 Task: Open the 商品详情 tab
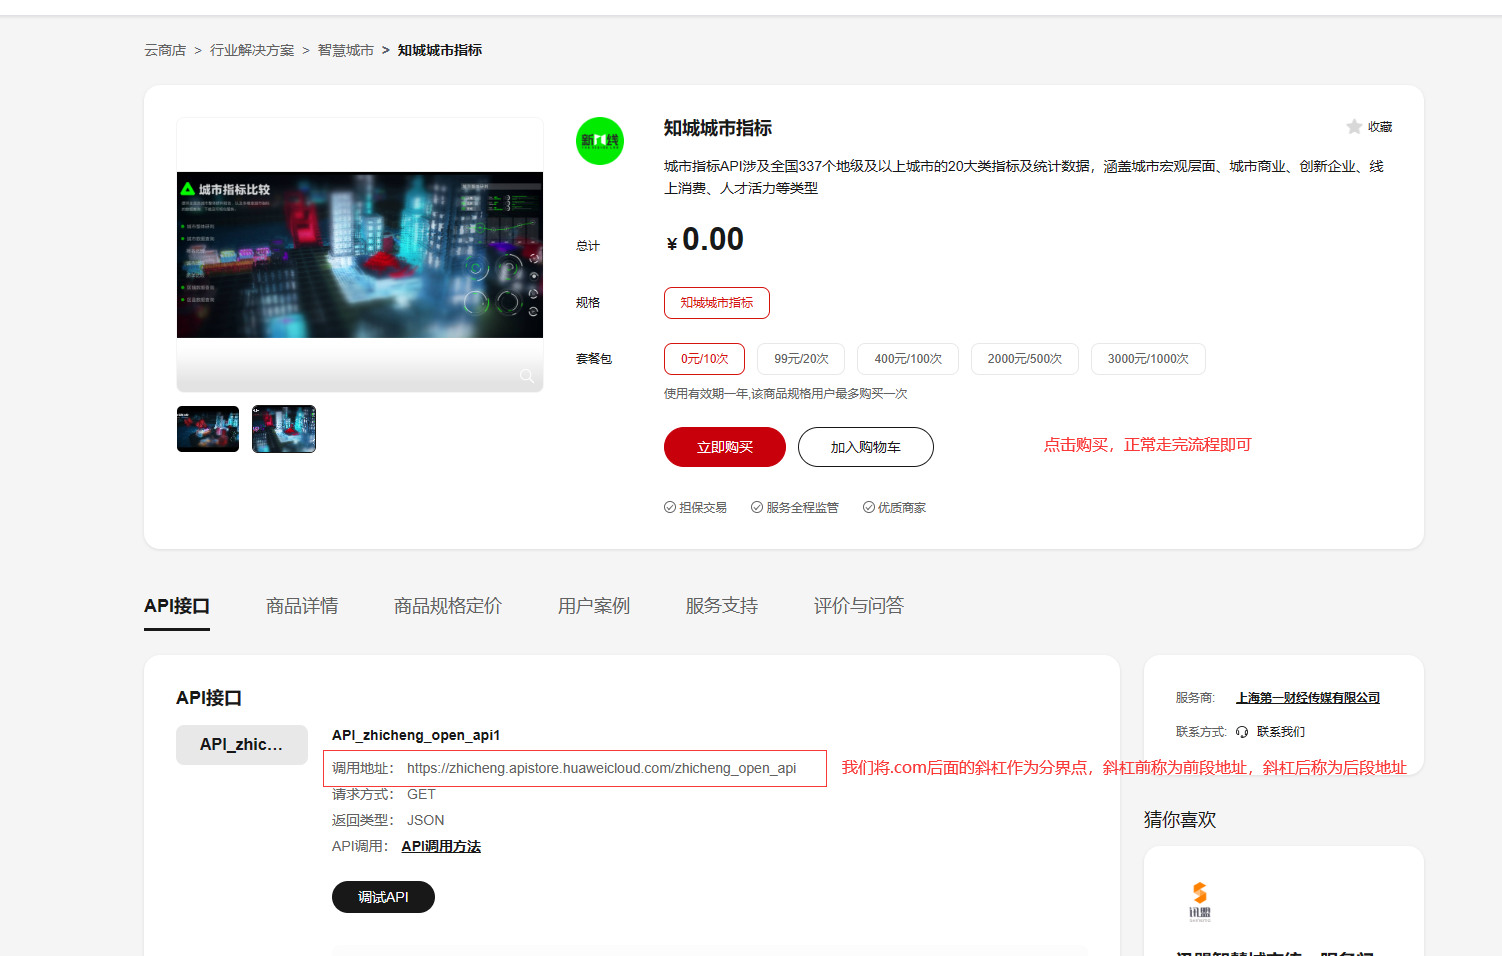tap(302, 606)
